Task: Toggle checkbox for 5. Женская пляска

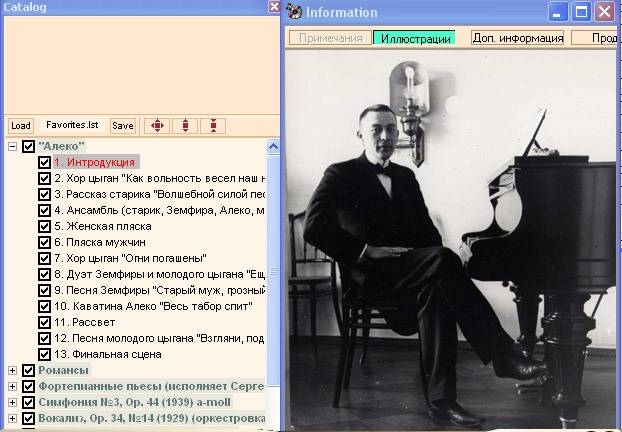Action: click(44, 227)
